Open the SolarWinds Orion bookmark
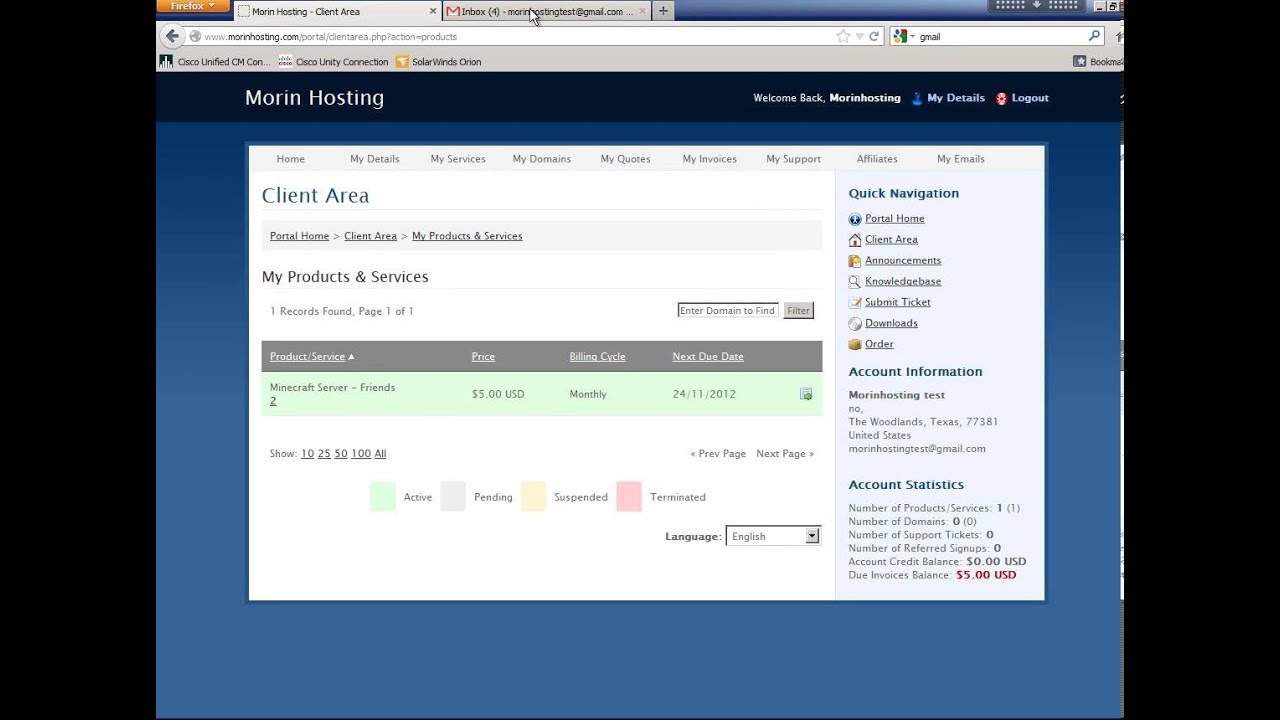Viewport: 1280px width, 720px height. [x=439, y=62]
